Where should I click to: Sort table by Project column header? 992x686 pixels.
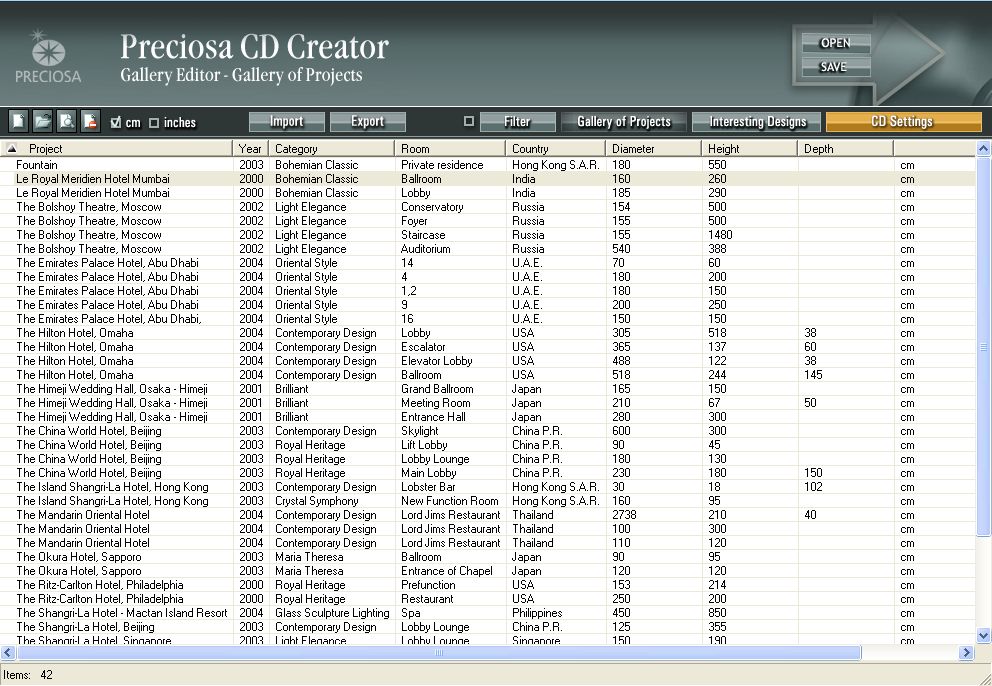click(x=116, y=149)
